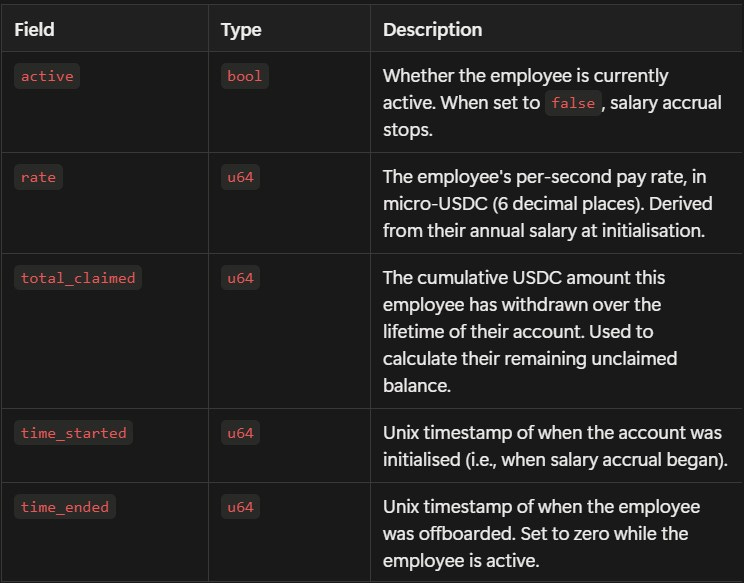Click the u64 type in rate row
744x583 pixels.
tap(241, 178)
